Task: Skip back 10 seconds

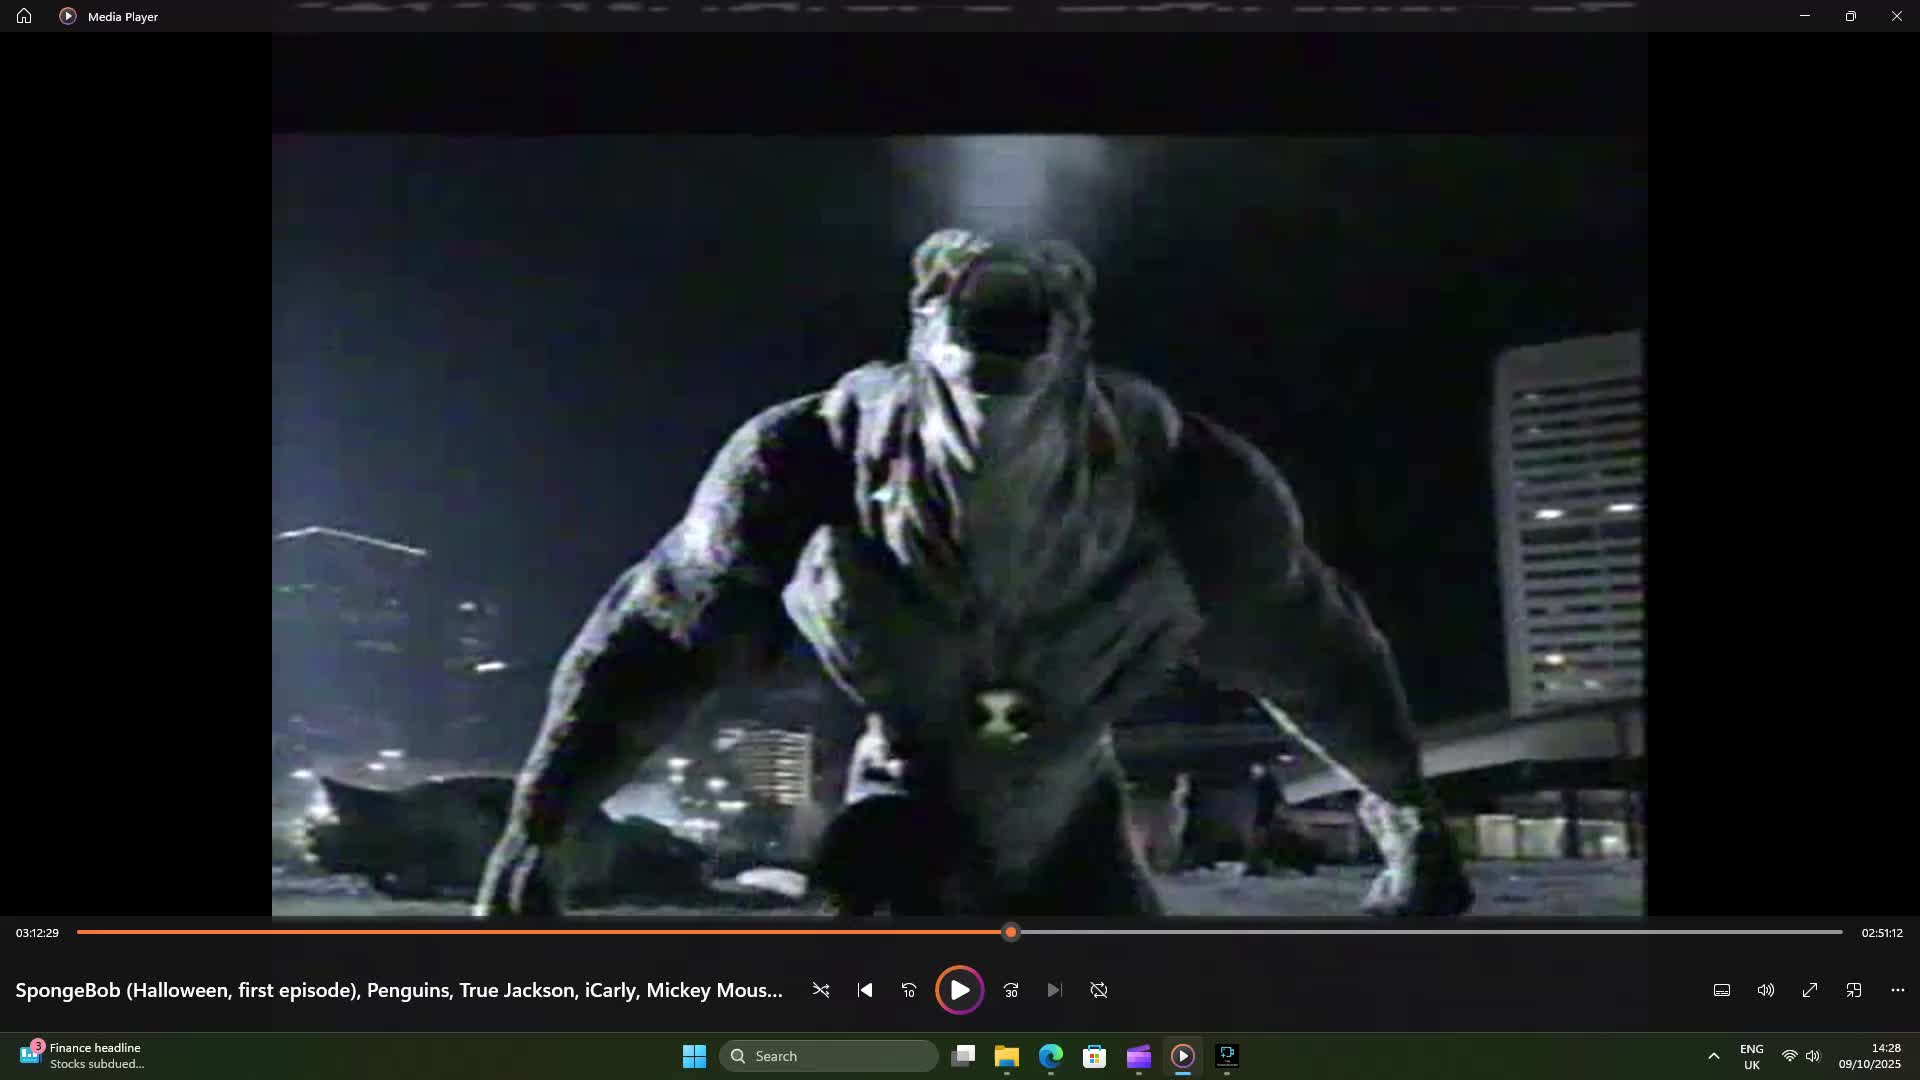Action: coord(909,990)
